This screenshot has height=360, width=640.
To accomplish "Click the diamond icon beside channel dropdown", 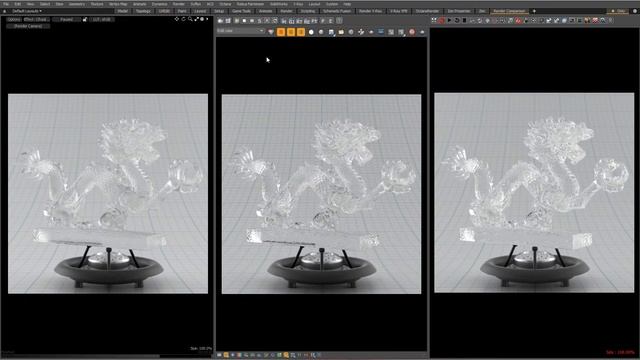I will pos(271,32).
